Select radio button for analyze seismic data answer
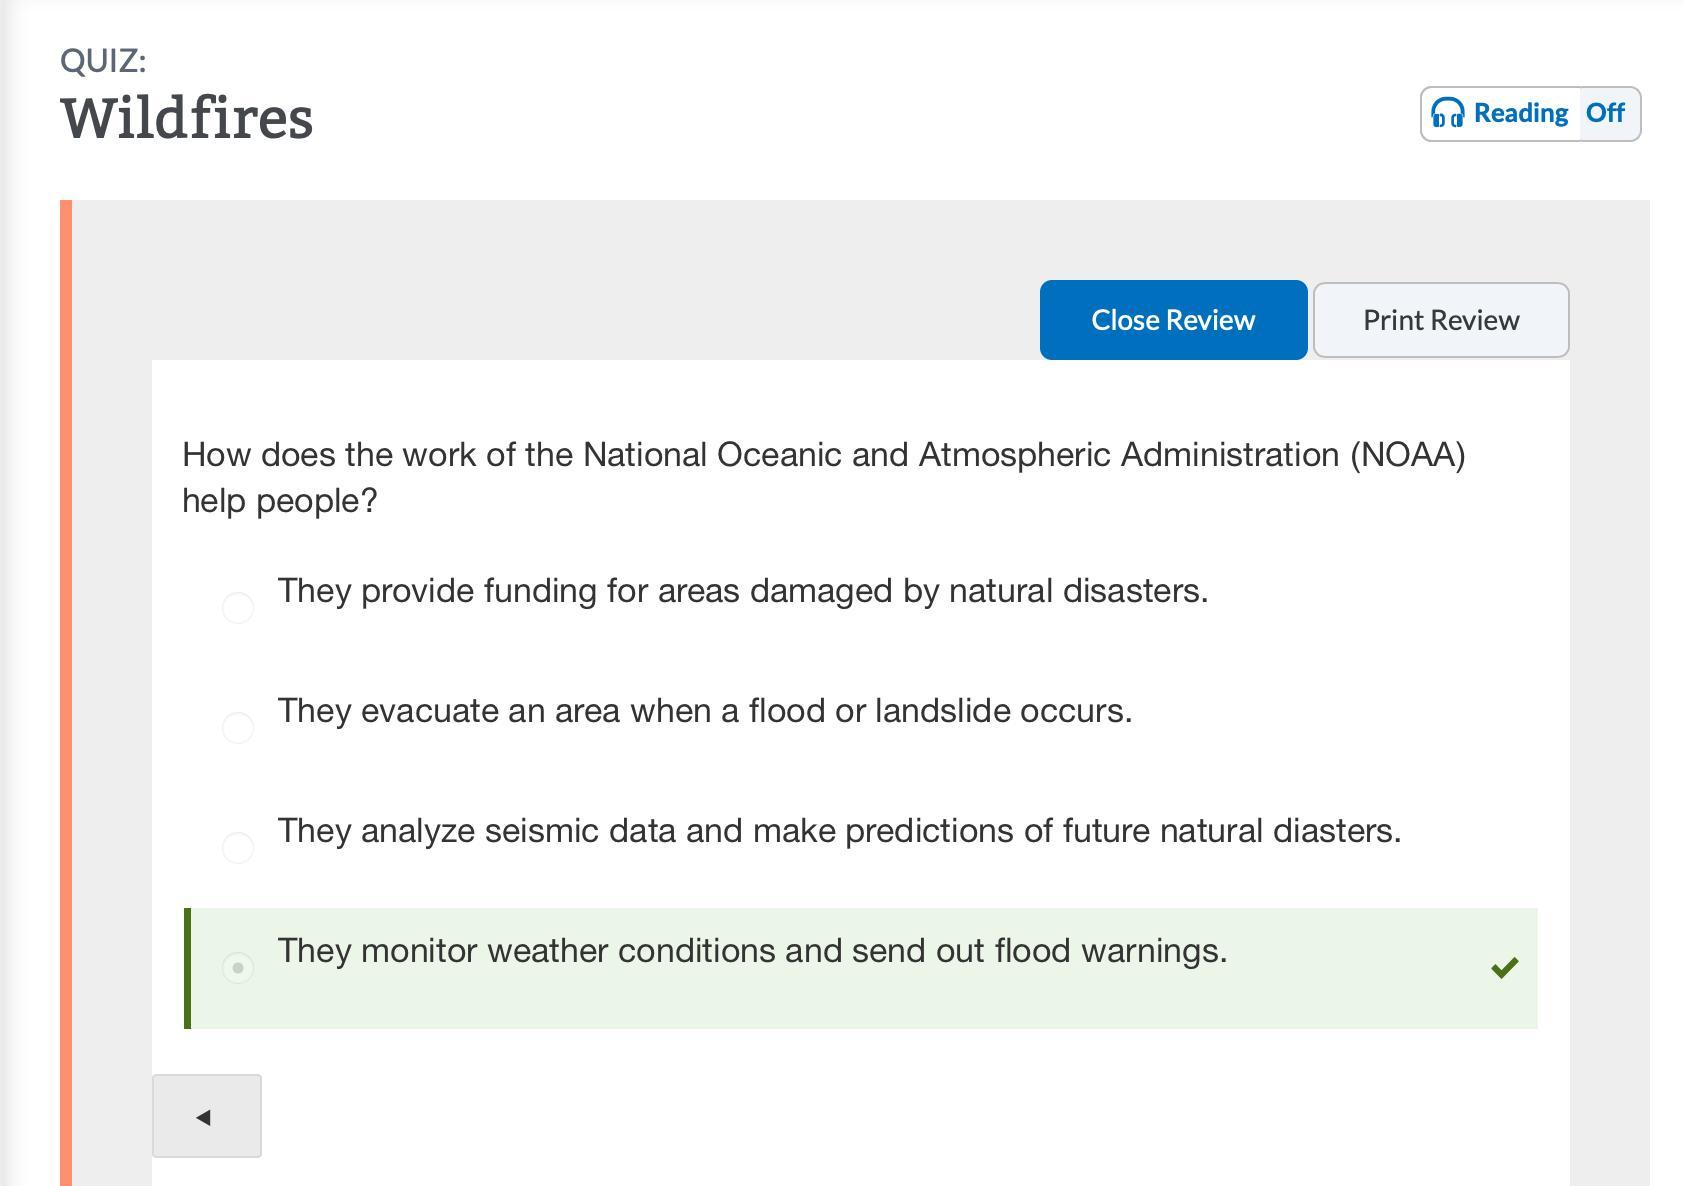The image size is (1684, 1186). point(238,848)
